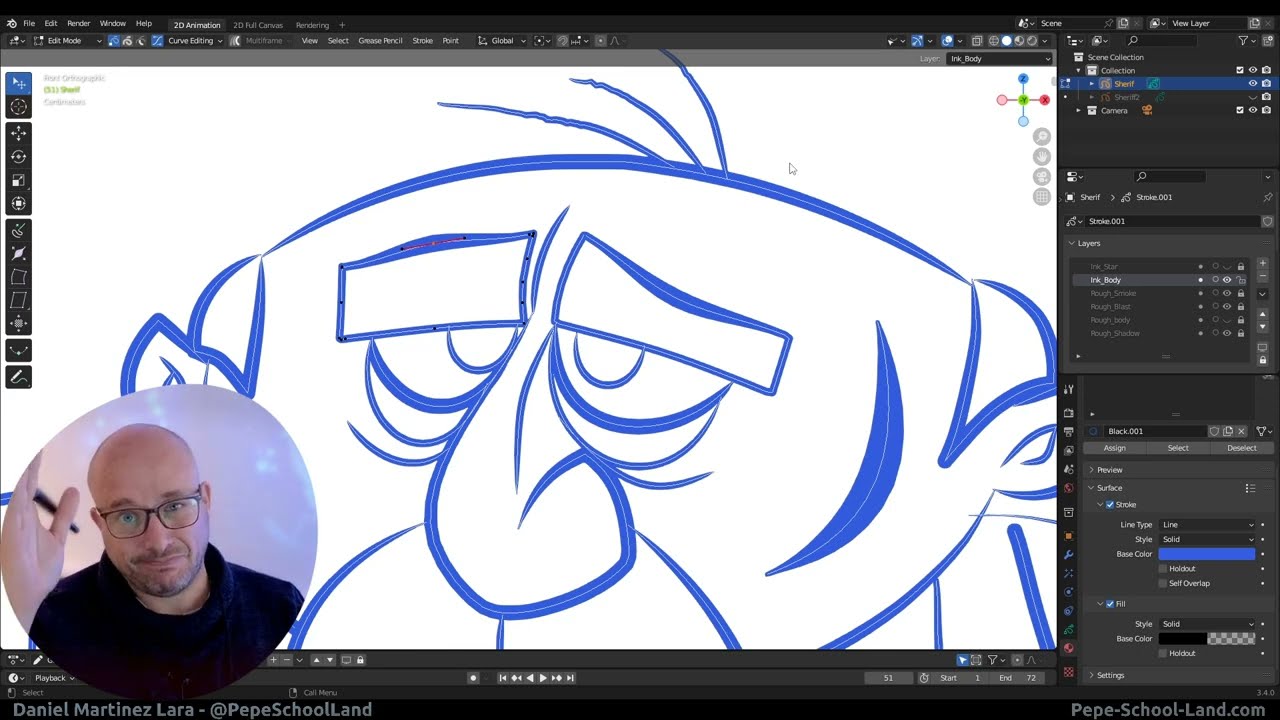
Task: Toggle Multiframe editing
Action: click(236, 41)
